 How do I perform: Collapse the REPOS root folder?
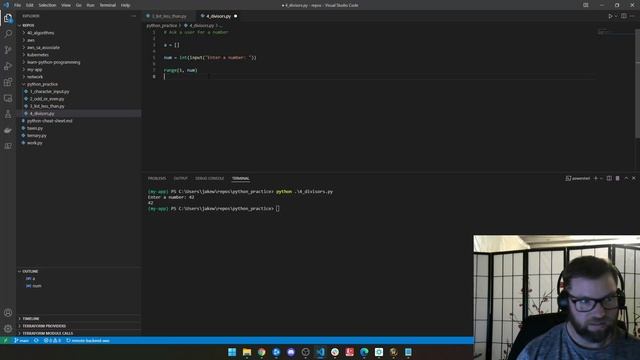29,25
